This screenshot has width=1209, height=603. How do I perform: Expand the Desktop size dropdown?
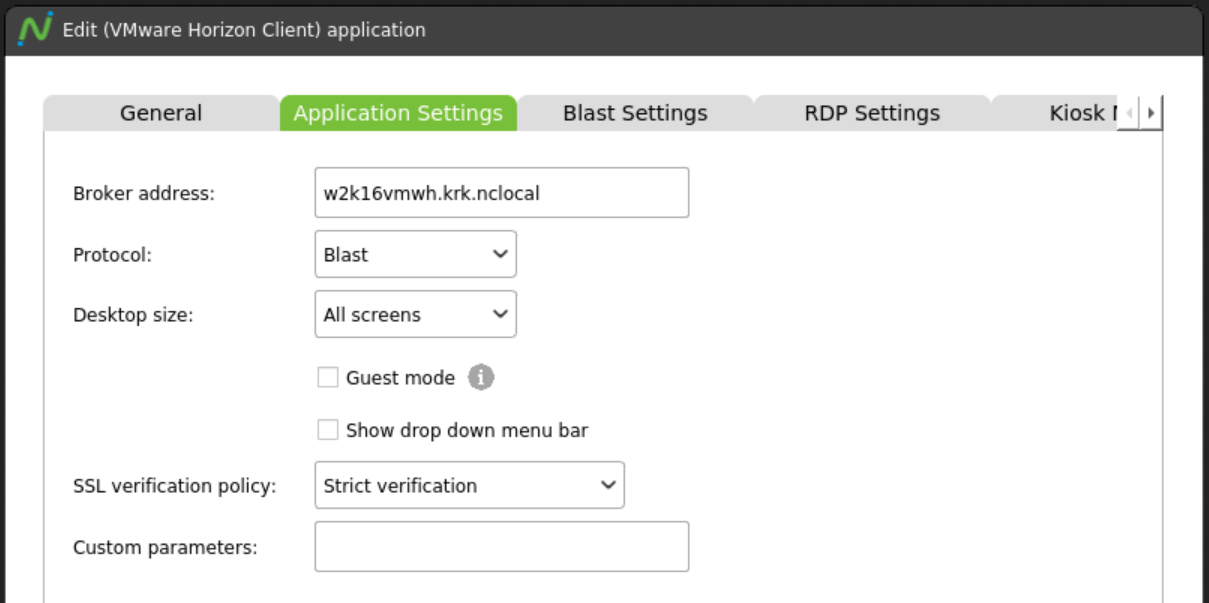tap(415, 314)
